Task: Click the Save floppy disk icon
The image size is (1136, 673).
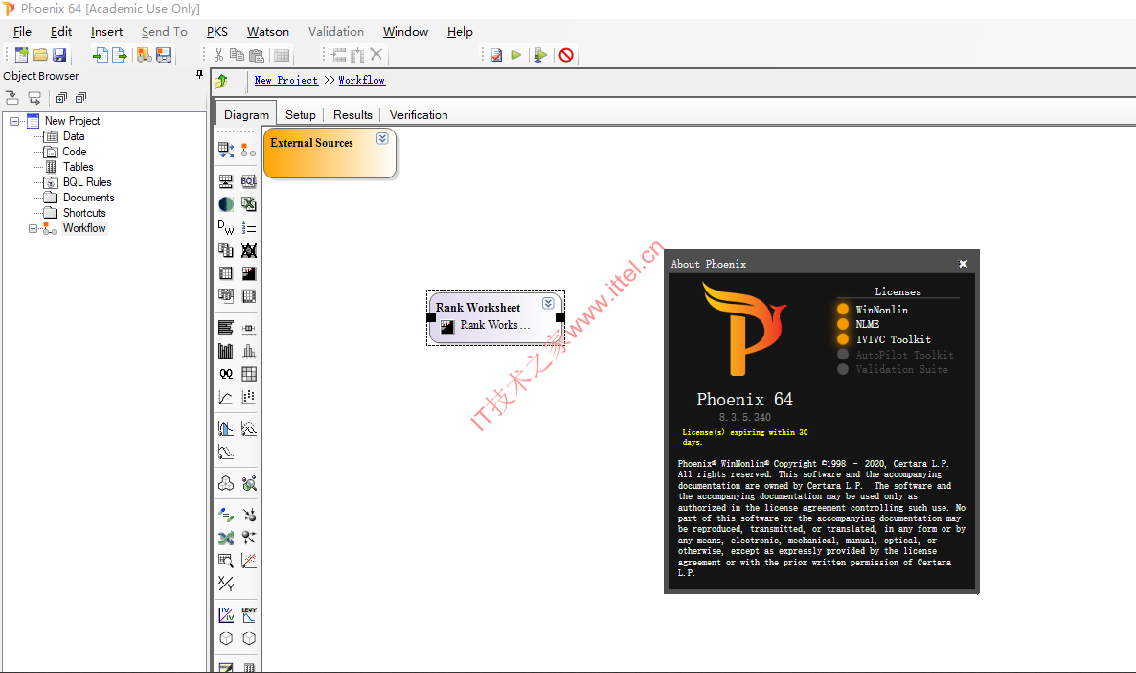Action: coord(59,55)
